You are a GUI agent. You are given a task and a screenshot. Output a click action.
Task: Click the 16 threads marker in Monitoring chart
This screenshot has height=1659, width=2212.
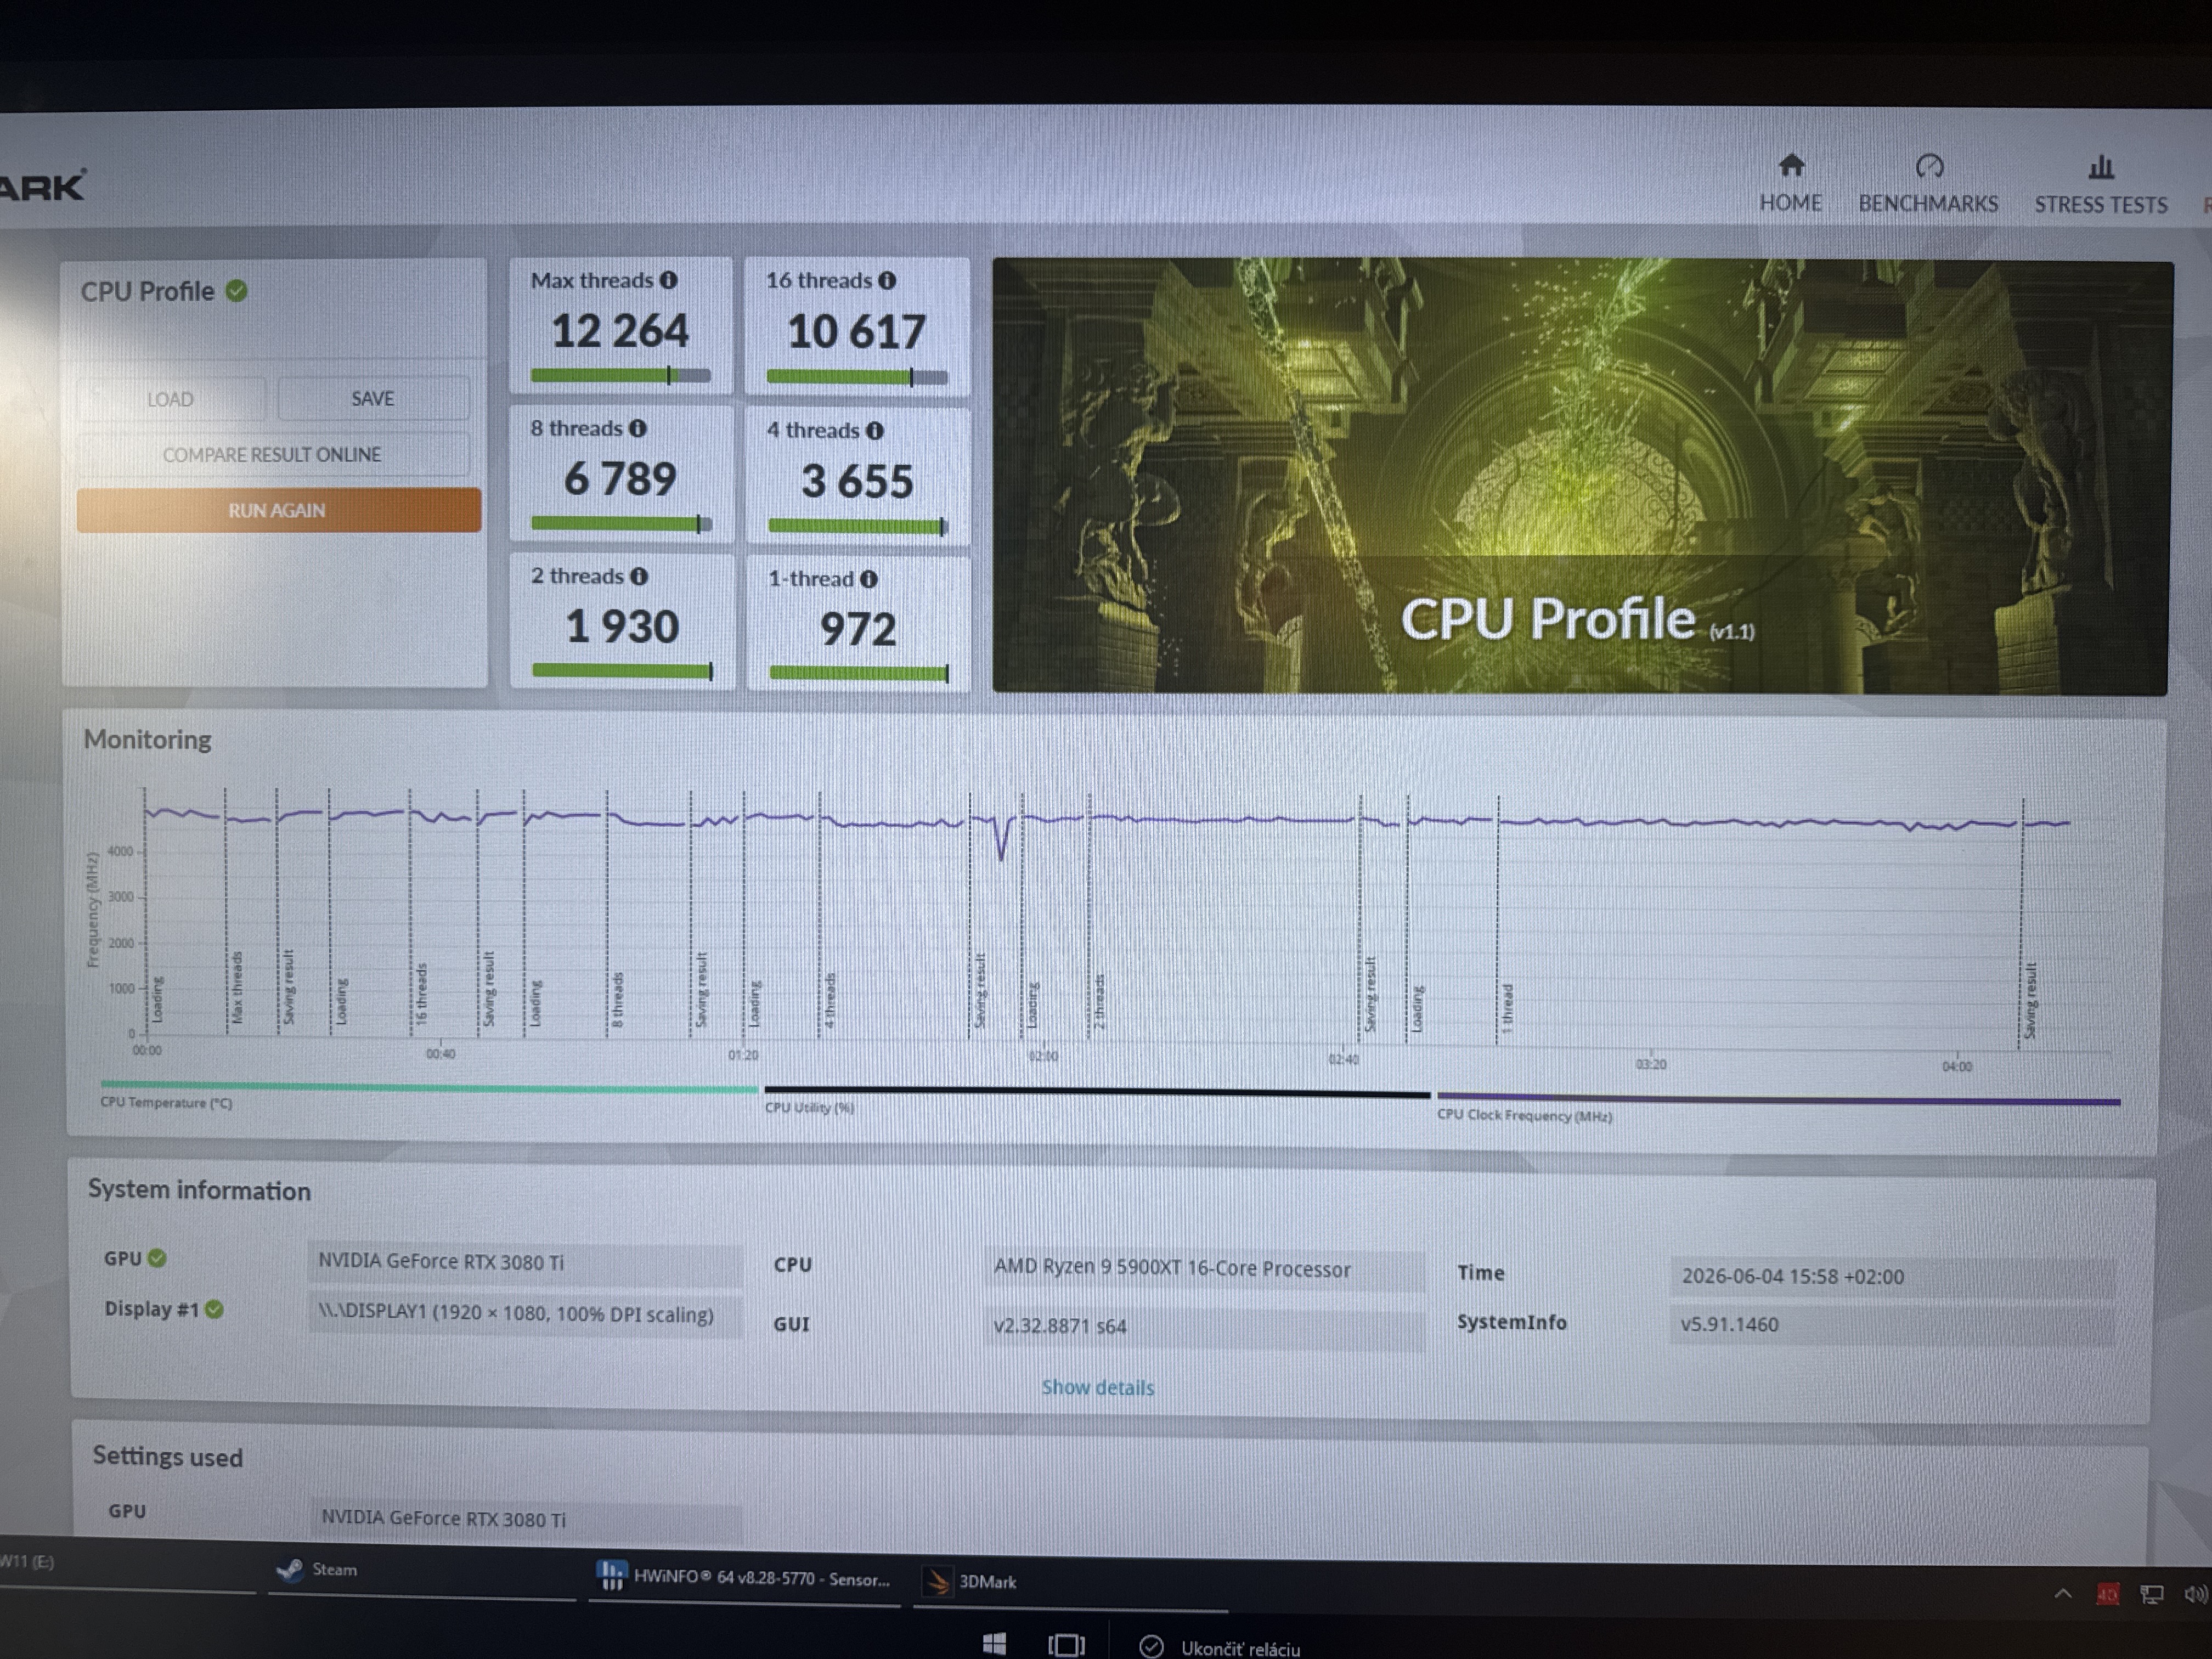coord(421,993)
